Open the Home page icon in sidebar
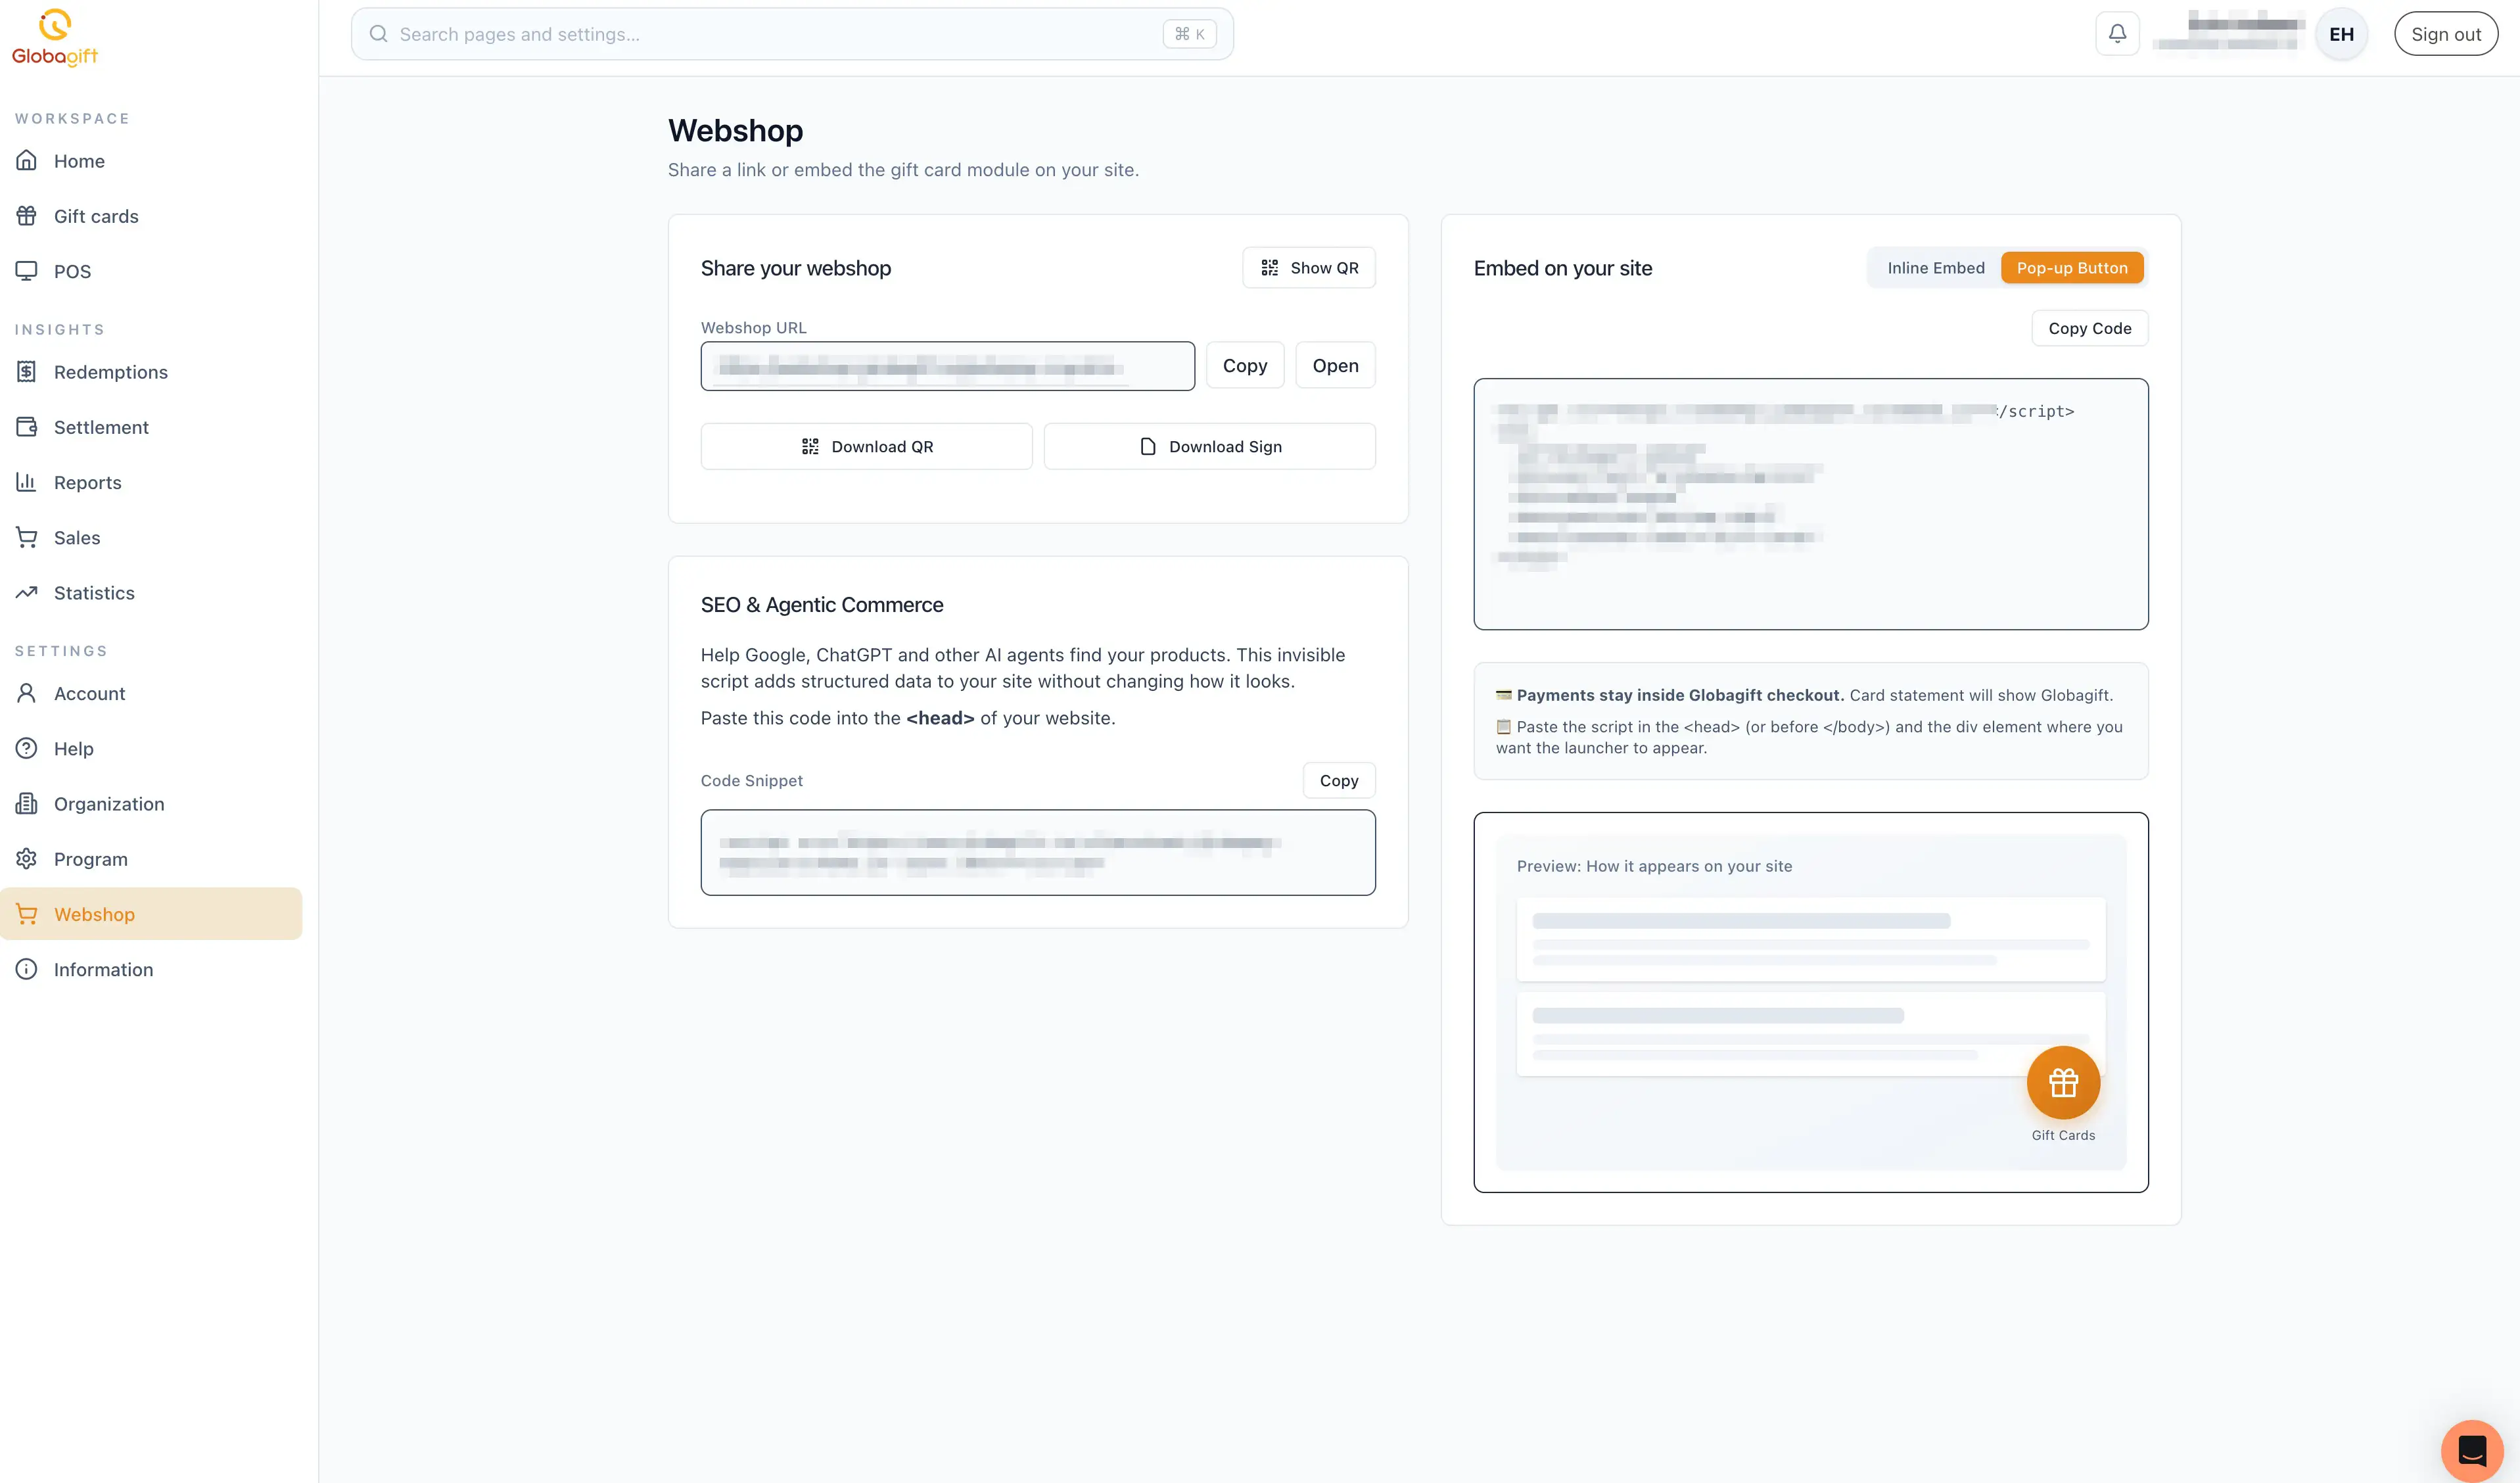2520x1483 pixels. [27, 160]
